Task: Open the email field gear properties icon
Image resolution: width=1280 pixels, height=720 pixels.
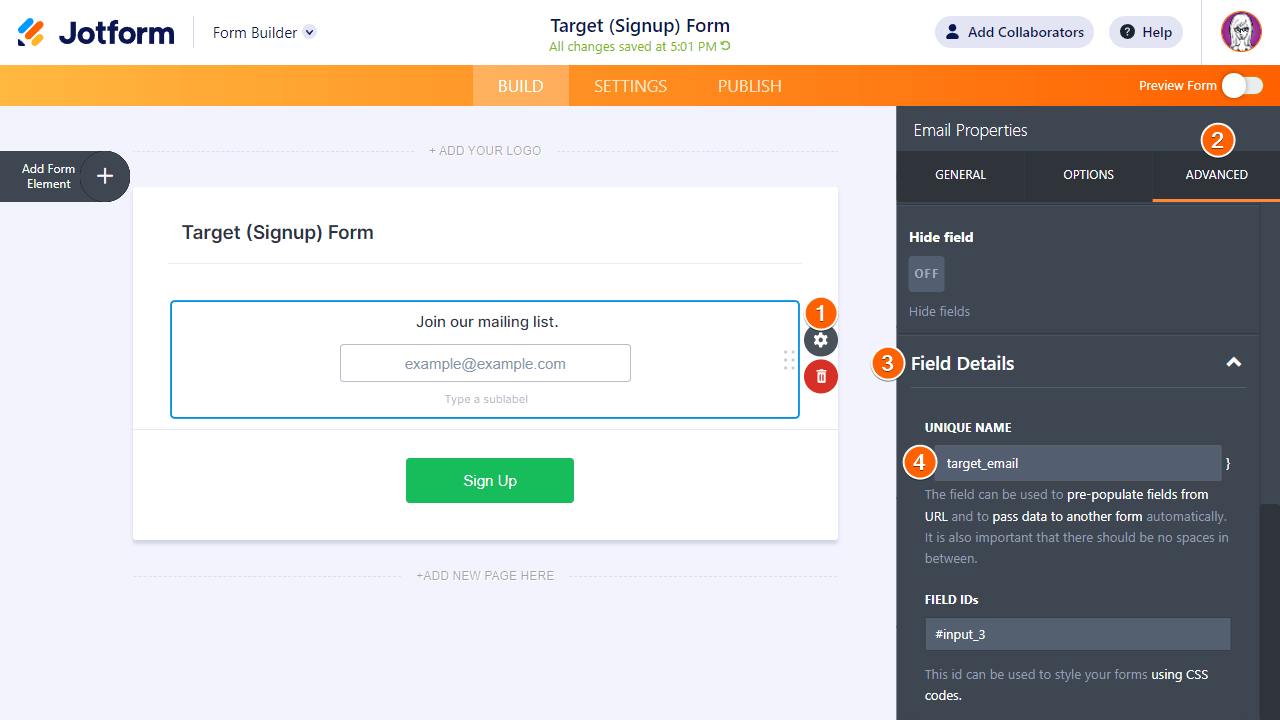Action: [821, 340]
